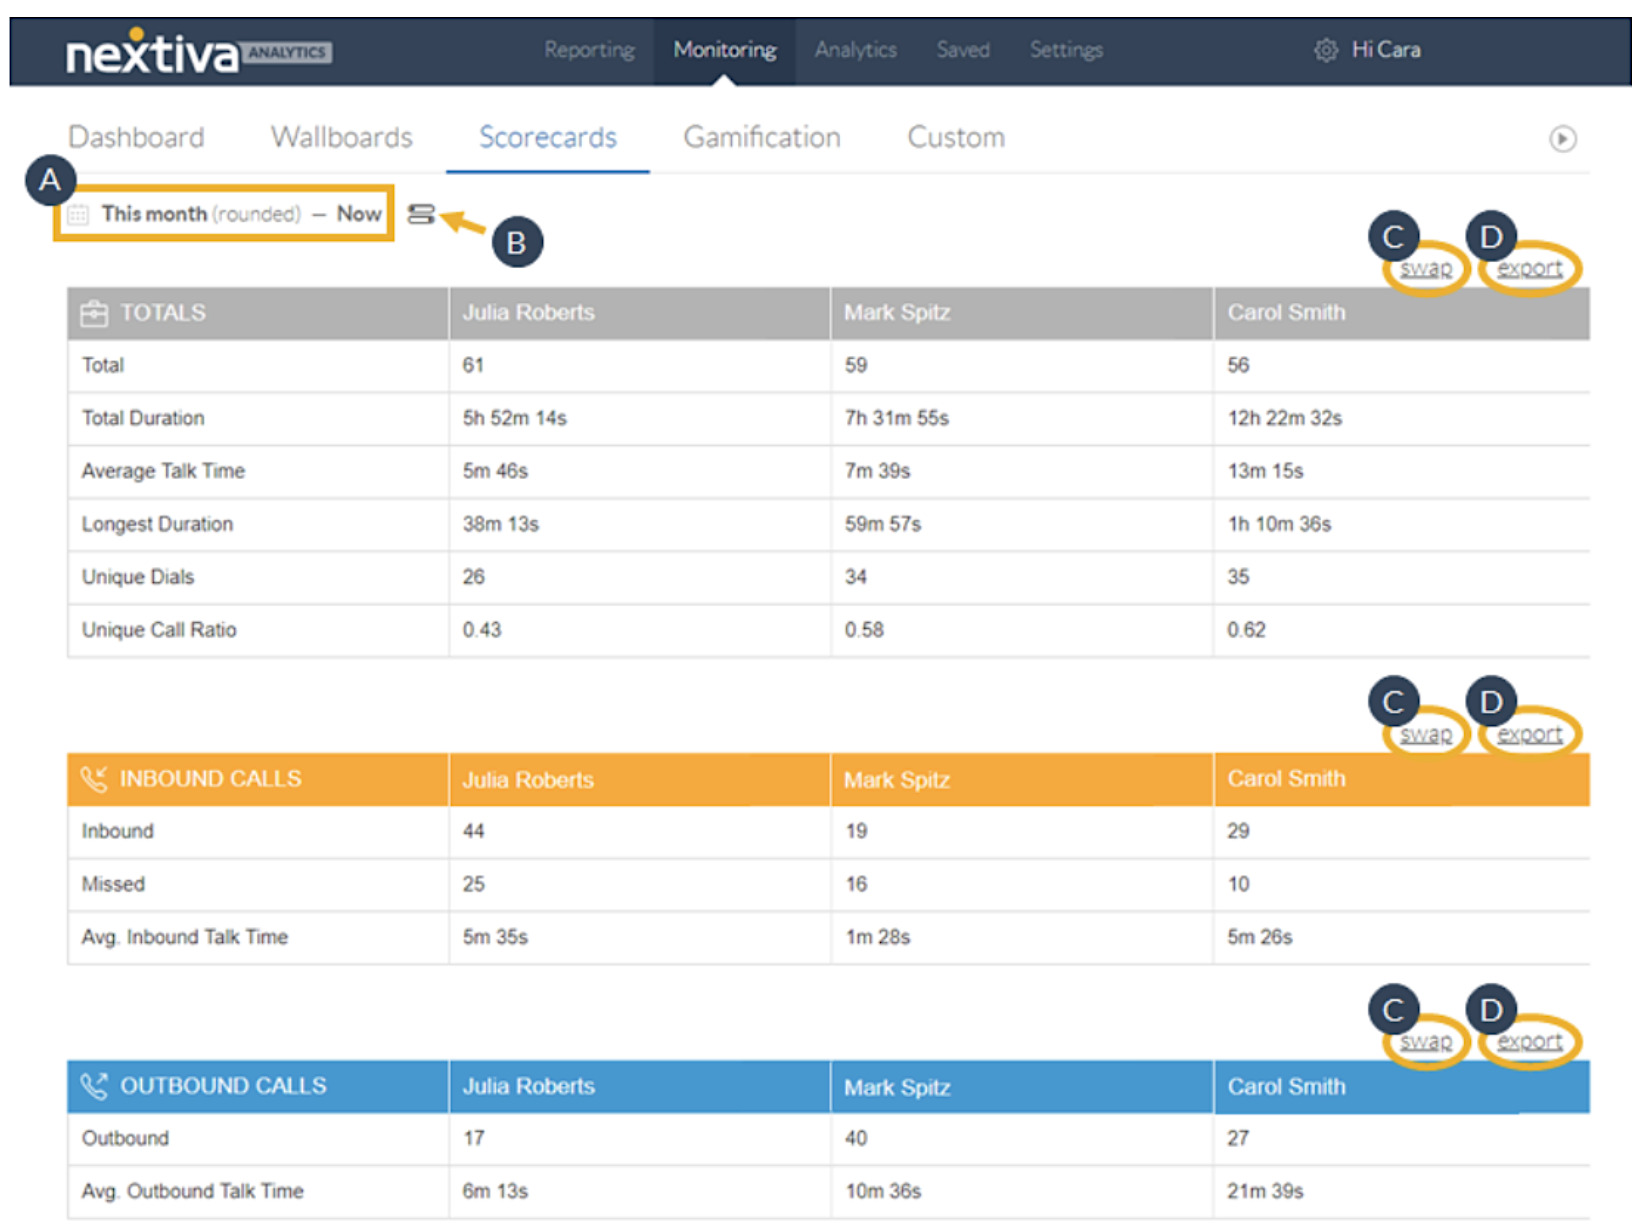This screenshot has height=1232, width=1646.
Task: Open the This month date range selector
Action: click(240, 214)
